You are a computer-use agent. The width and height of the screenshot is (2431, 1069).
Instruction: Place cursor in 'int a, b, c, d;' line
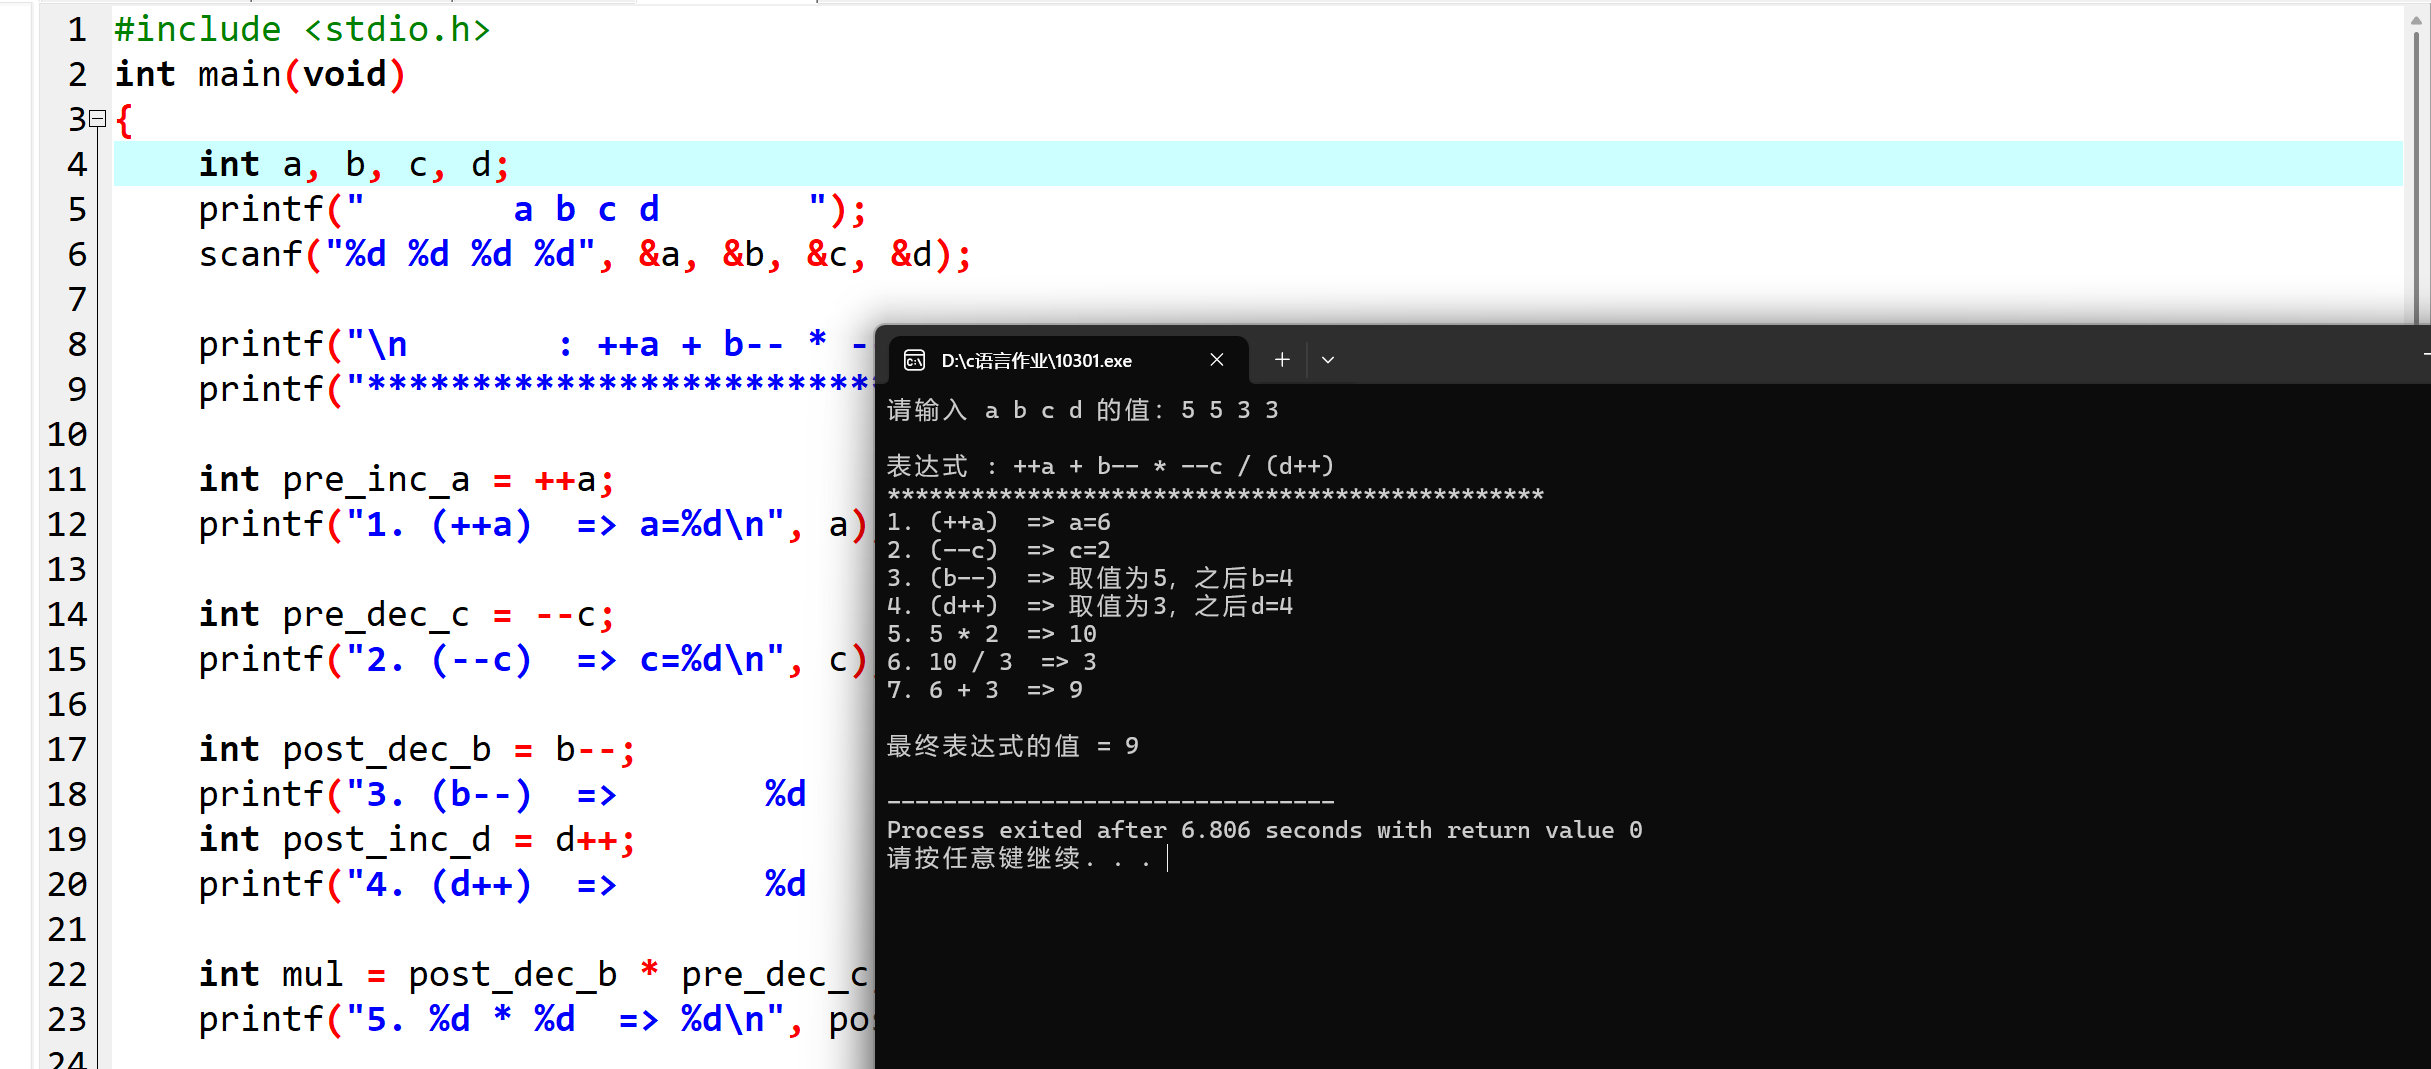click(354, 164)
